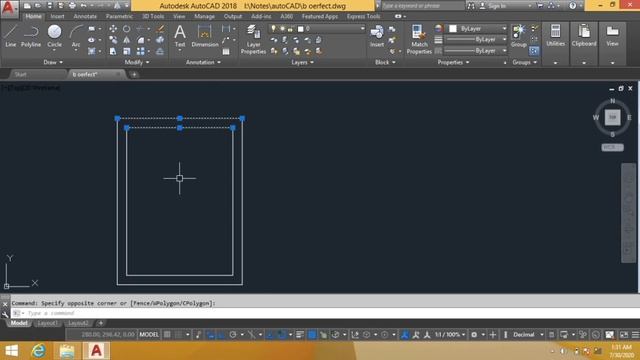
Task: Click the Group objects tool
Action: coord(519,36)
